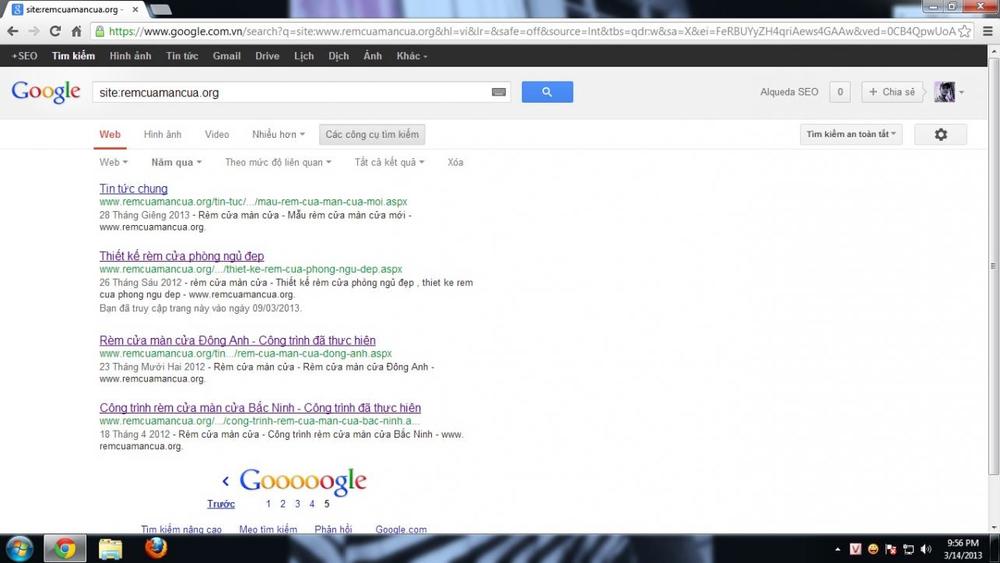Expand the account dropdown arrow beside avatar
Viewport: 1000px width, 563px height.
(x=962, y=92)
